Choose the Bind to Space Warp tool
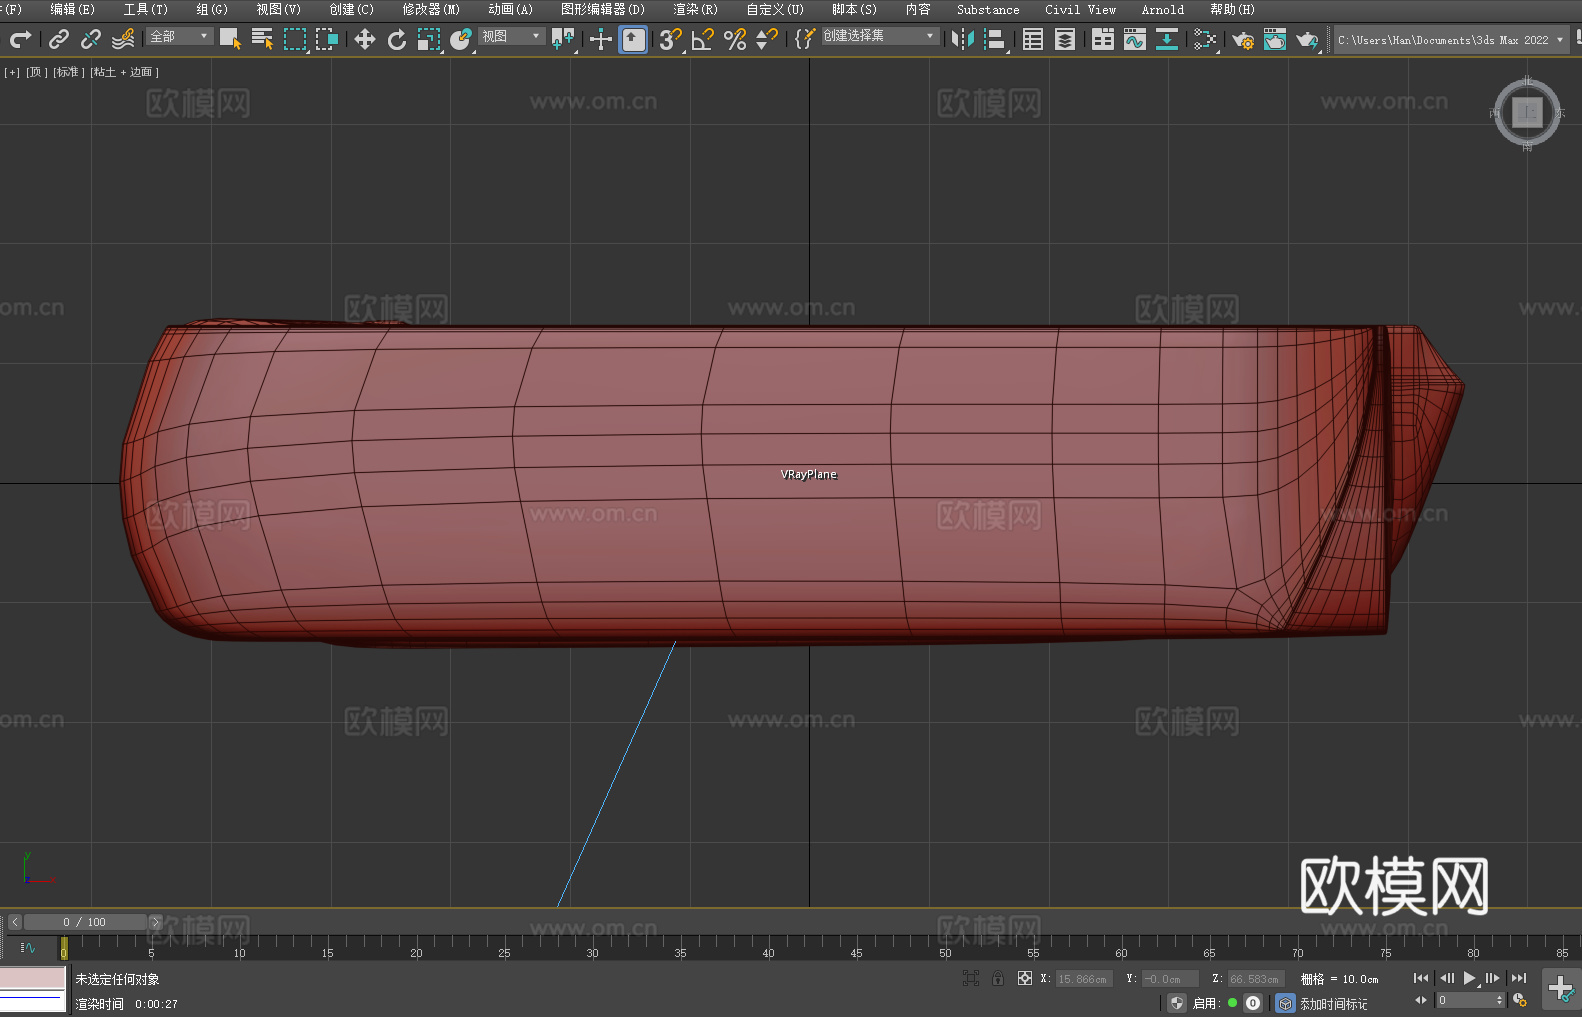Screen dimensions: 1582x1017 point(123,39)
